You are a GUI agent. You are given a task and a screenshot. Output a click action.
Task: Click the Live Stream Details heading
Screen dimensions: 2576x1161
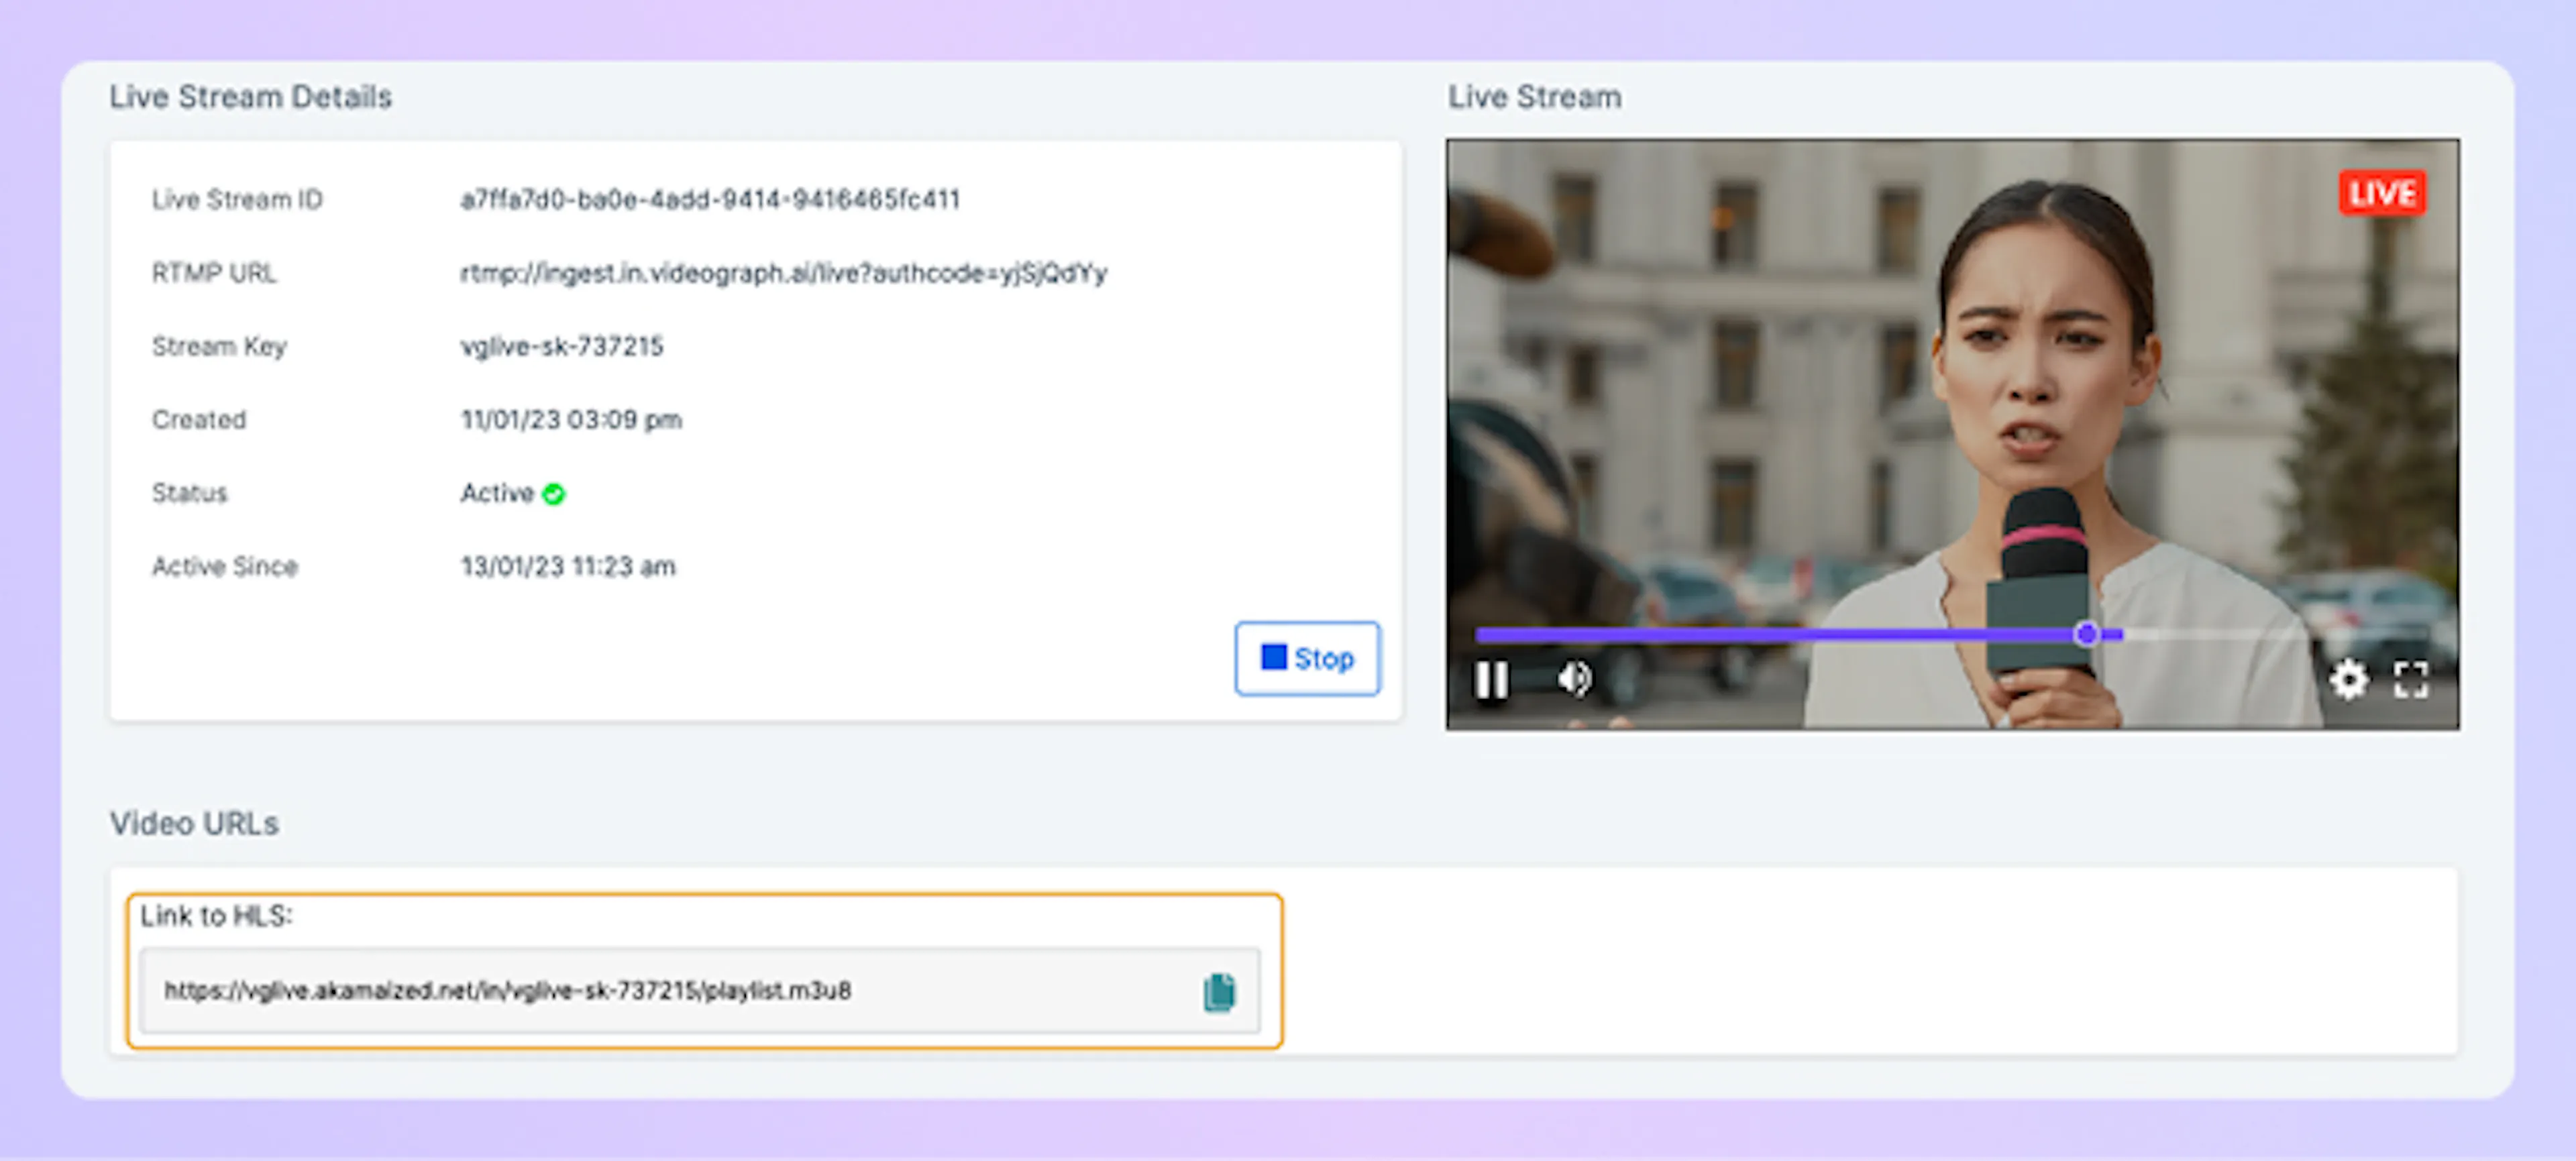(x=250, y=97)
